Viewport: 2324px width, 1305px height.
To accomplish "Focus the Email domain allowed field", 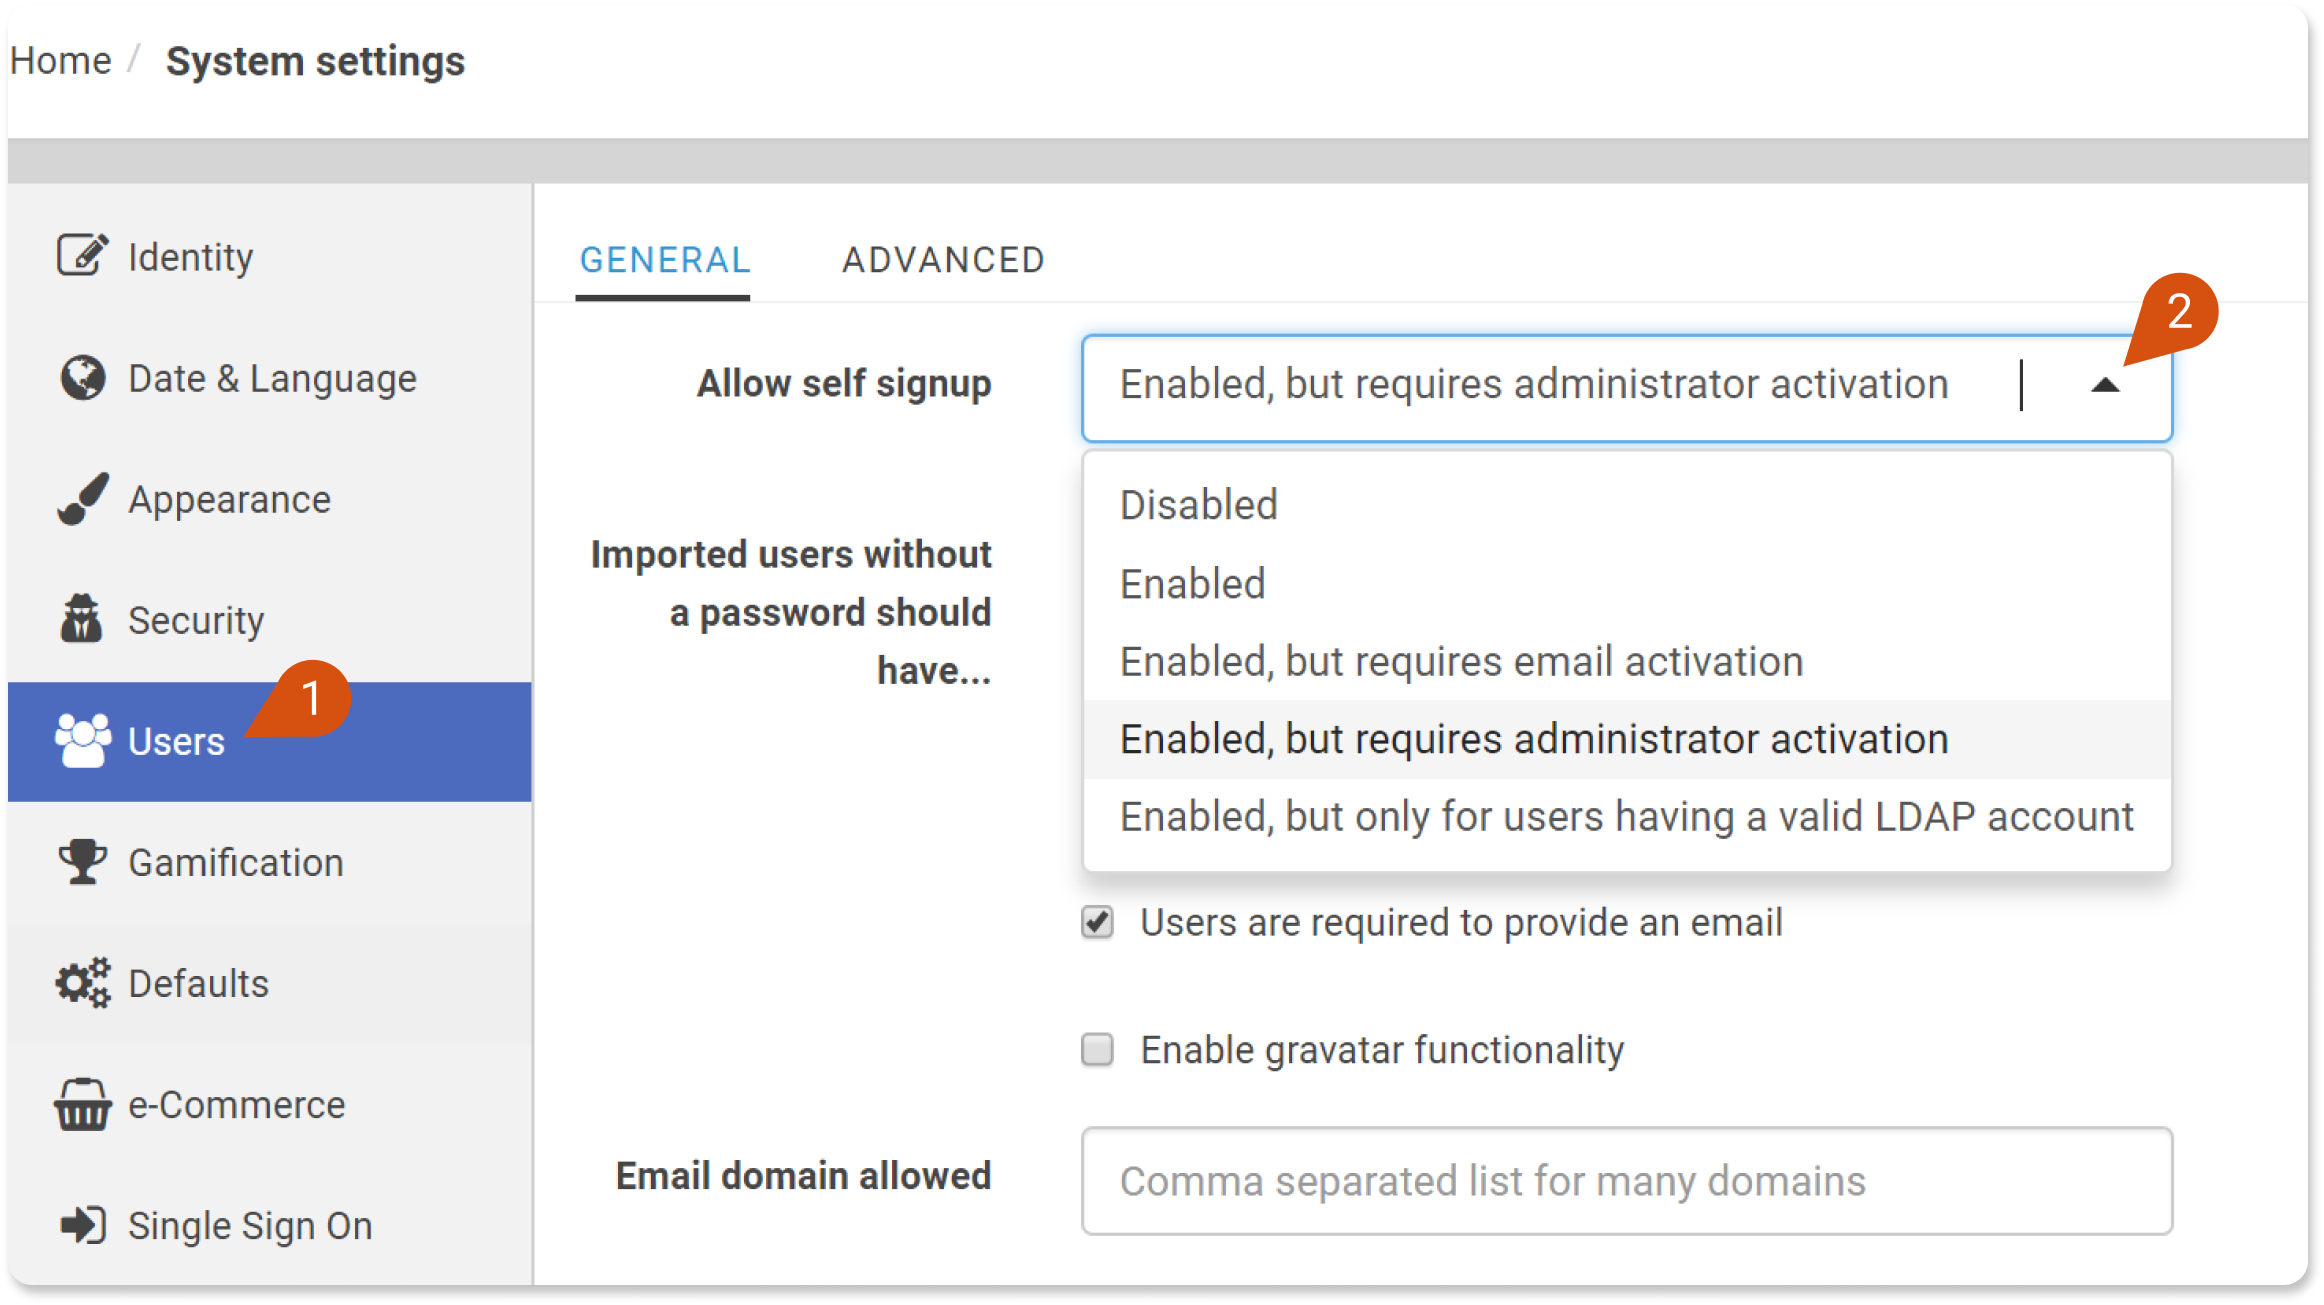I will 1626,1181.
